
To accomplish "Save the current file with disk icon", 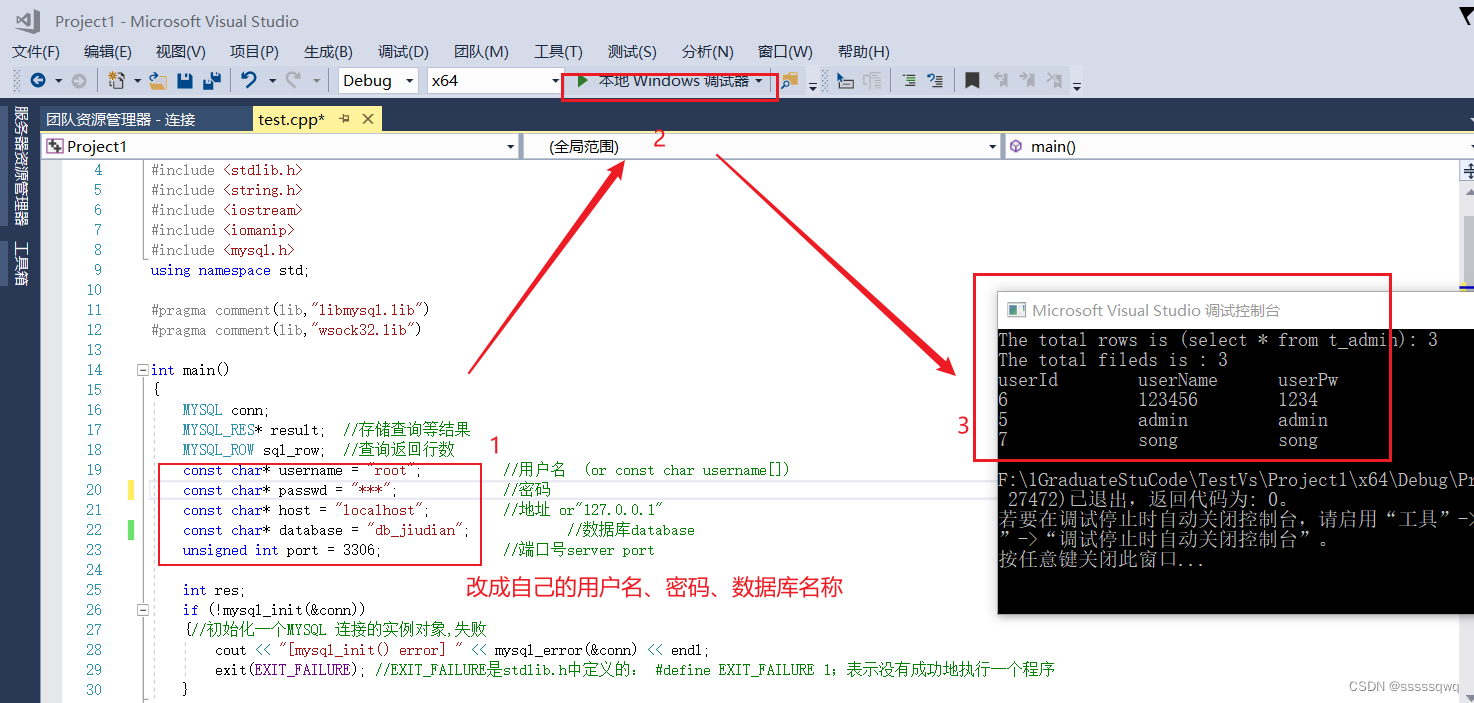I will [185, 81].
